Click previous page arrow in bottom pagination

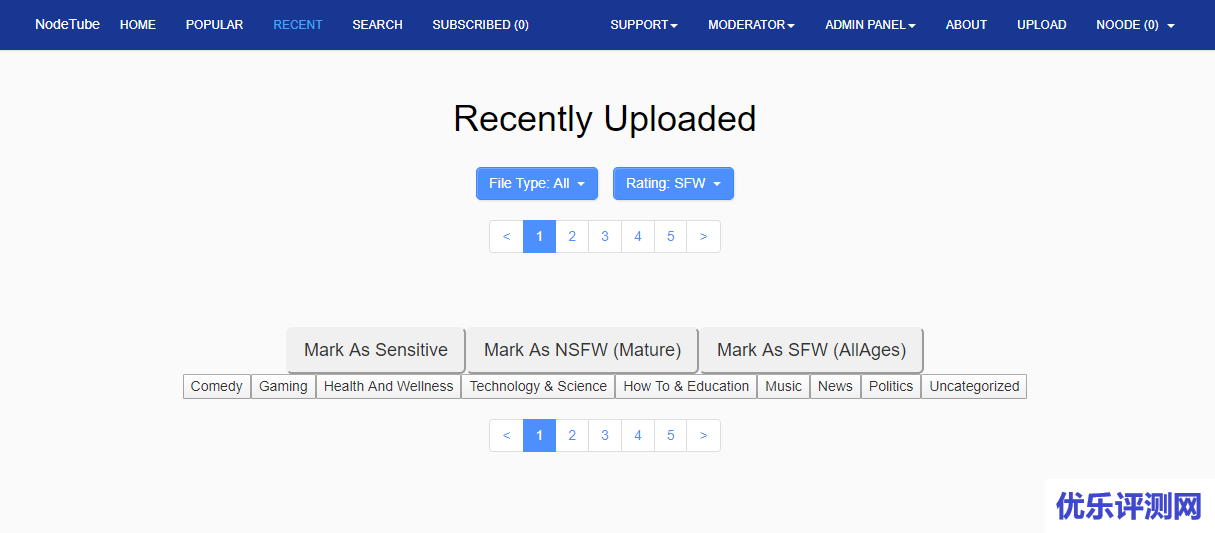tap(507, 436)
